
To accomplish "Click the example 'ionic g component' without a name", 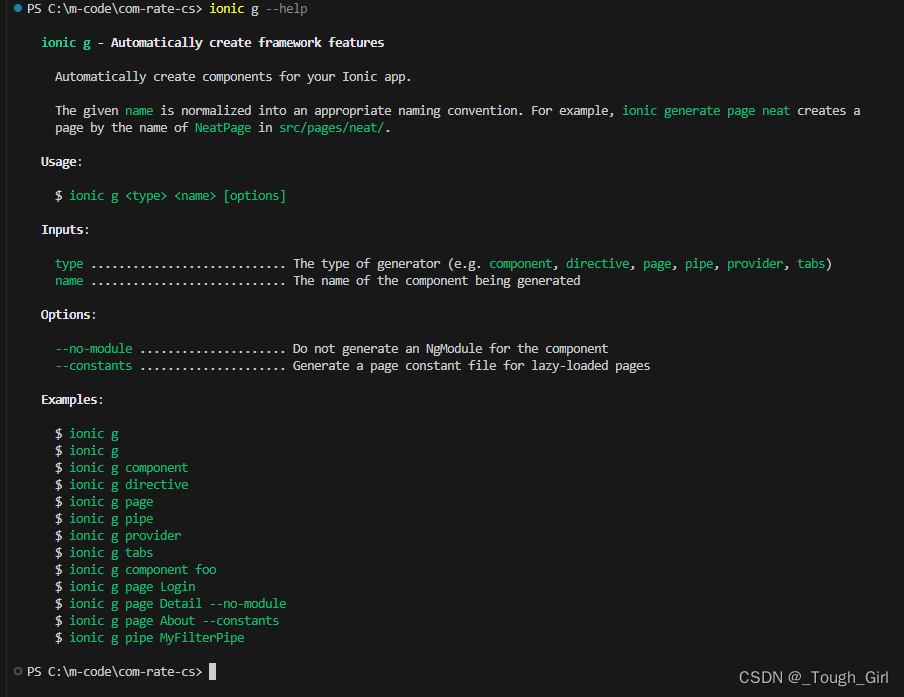I will point(128,468).
